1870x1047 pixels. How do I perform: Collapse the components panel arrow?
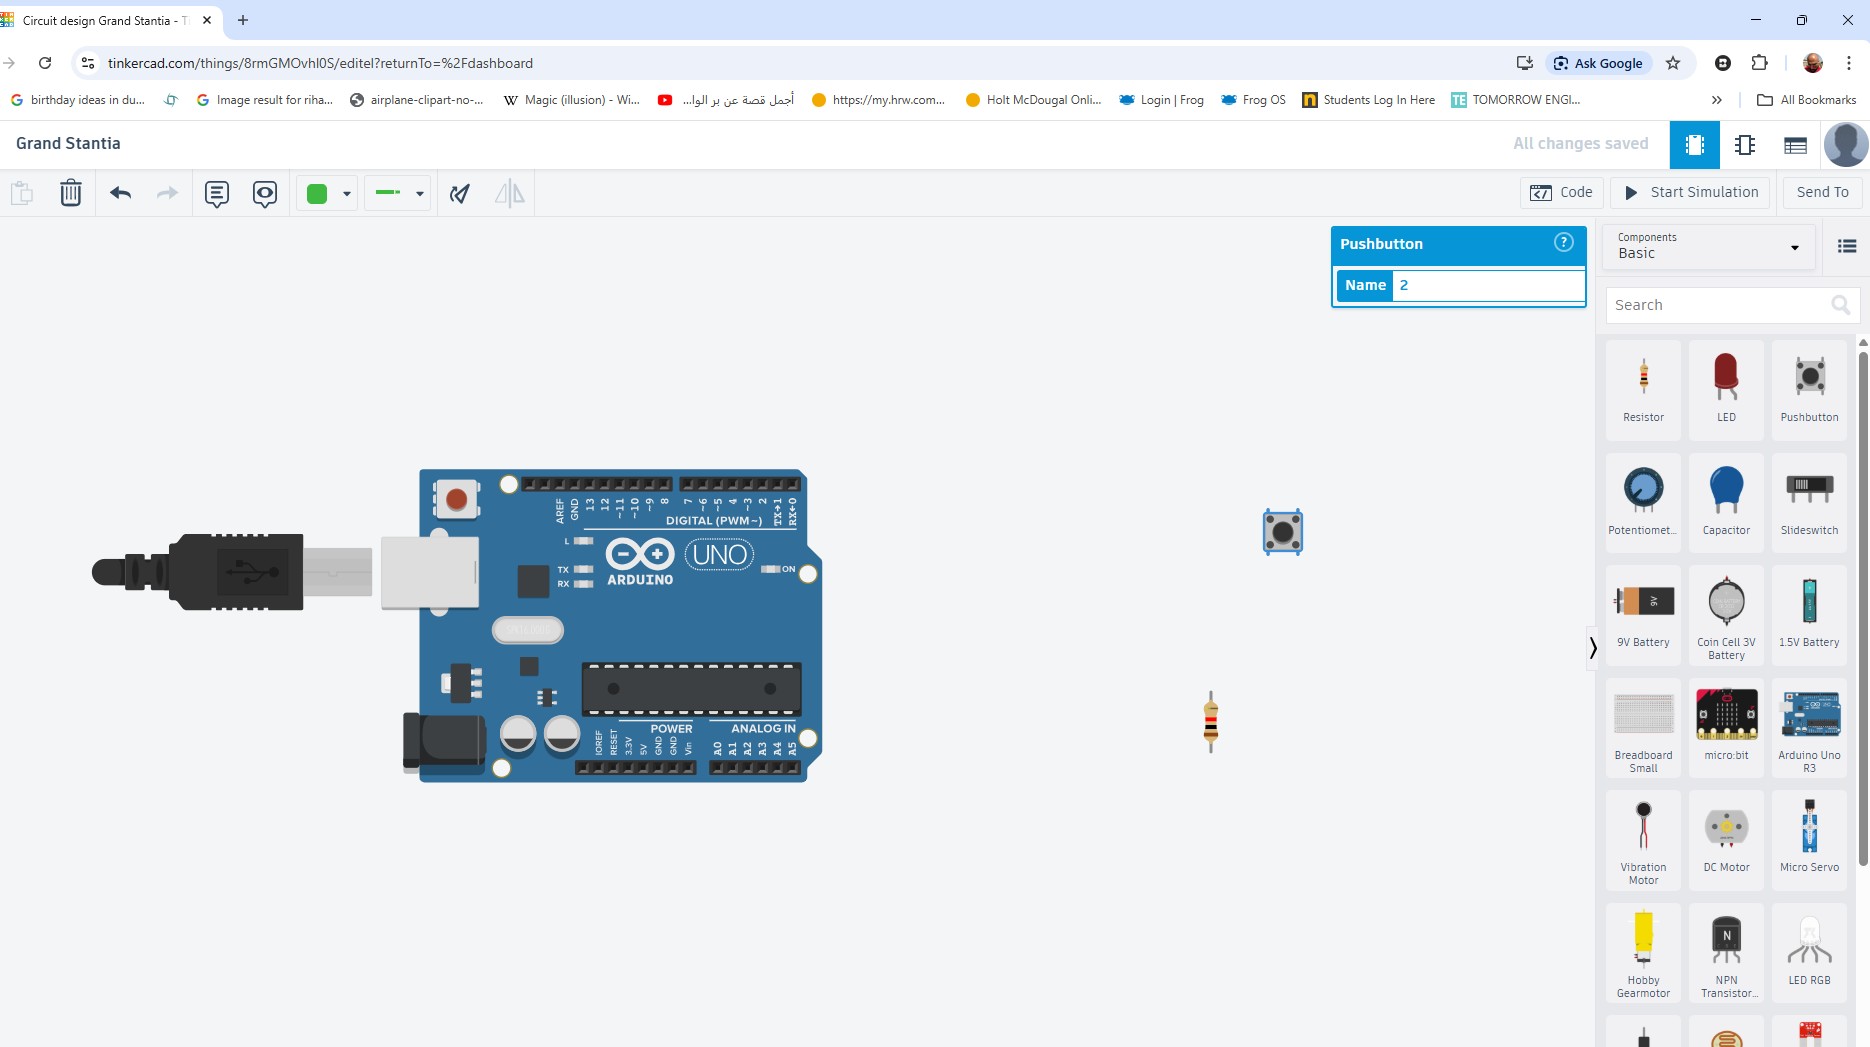(x=1592, y=648)
